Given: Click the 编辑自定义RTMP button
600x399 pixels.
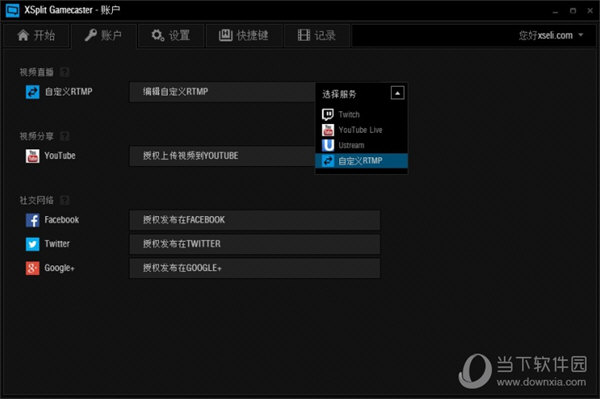Looking at the screenshot, I should 222,92.
